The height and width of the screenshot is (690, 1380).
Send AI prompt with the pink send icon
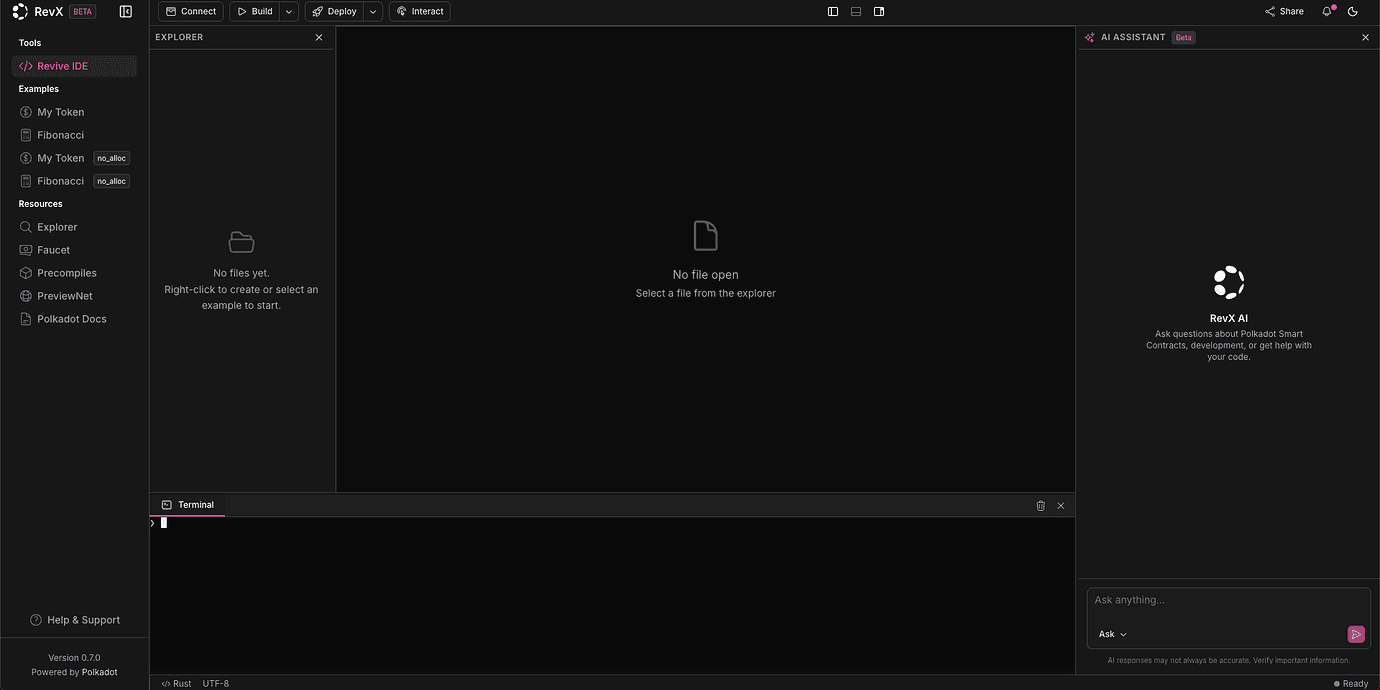point(1356,634)
